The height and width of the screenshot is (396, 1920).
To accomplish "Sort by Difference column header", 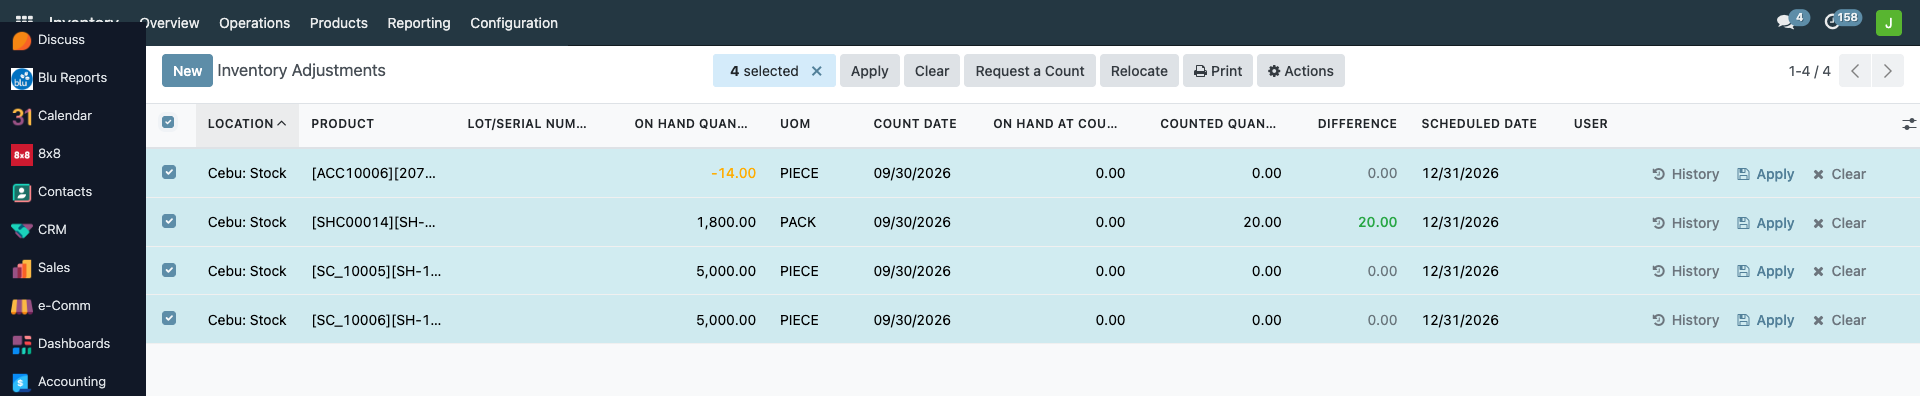I will [x=1357, y=124].
